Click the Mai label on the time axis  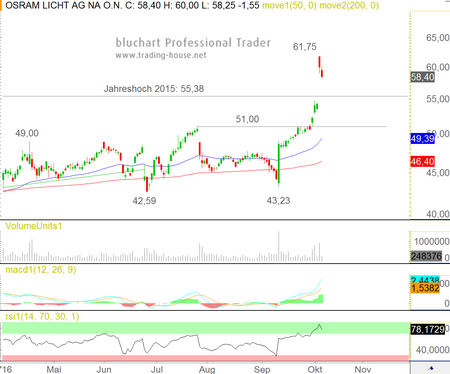coord(54,369)
